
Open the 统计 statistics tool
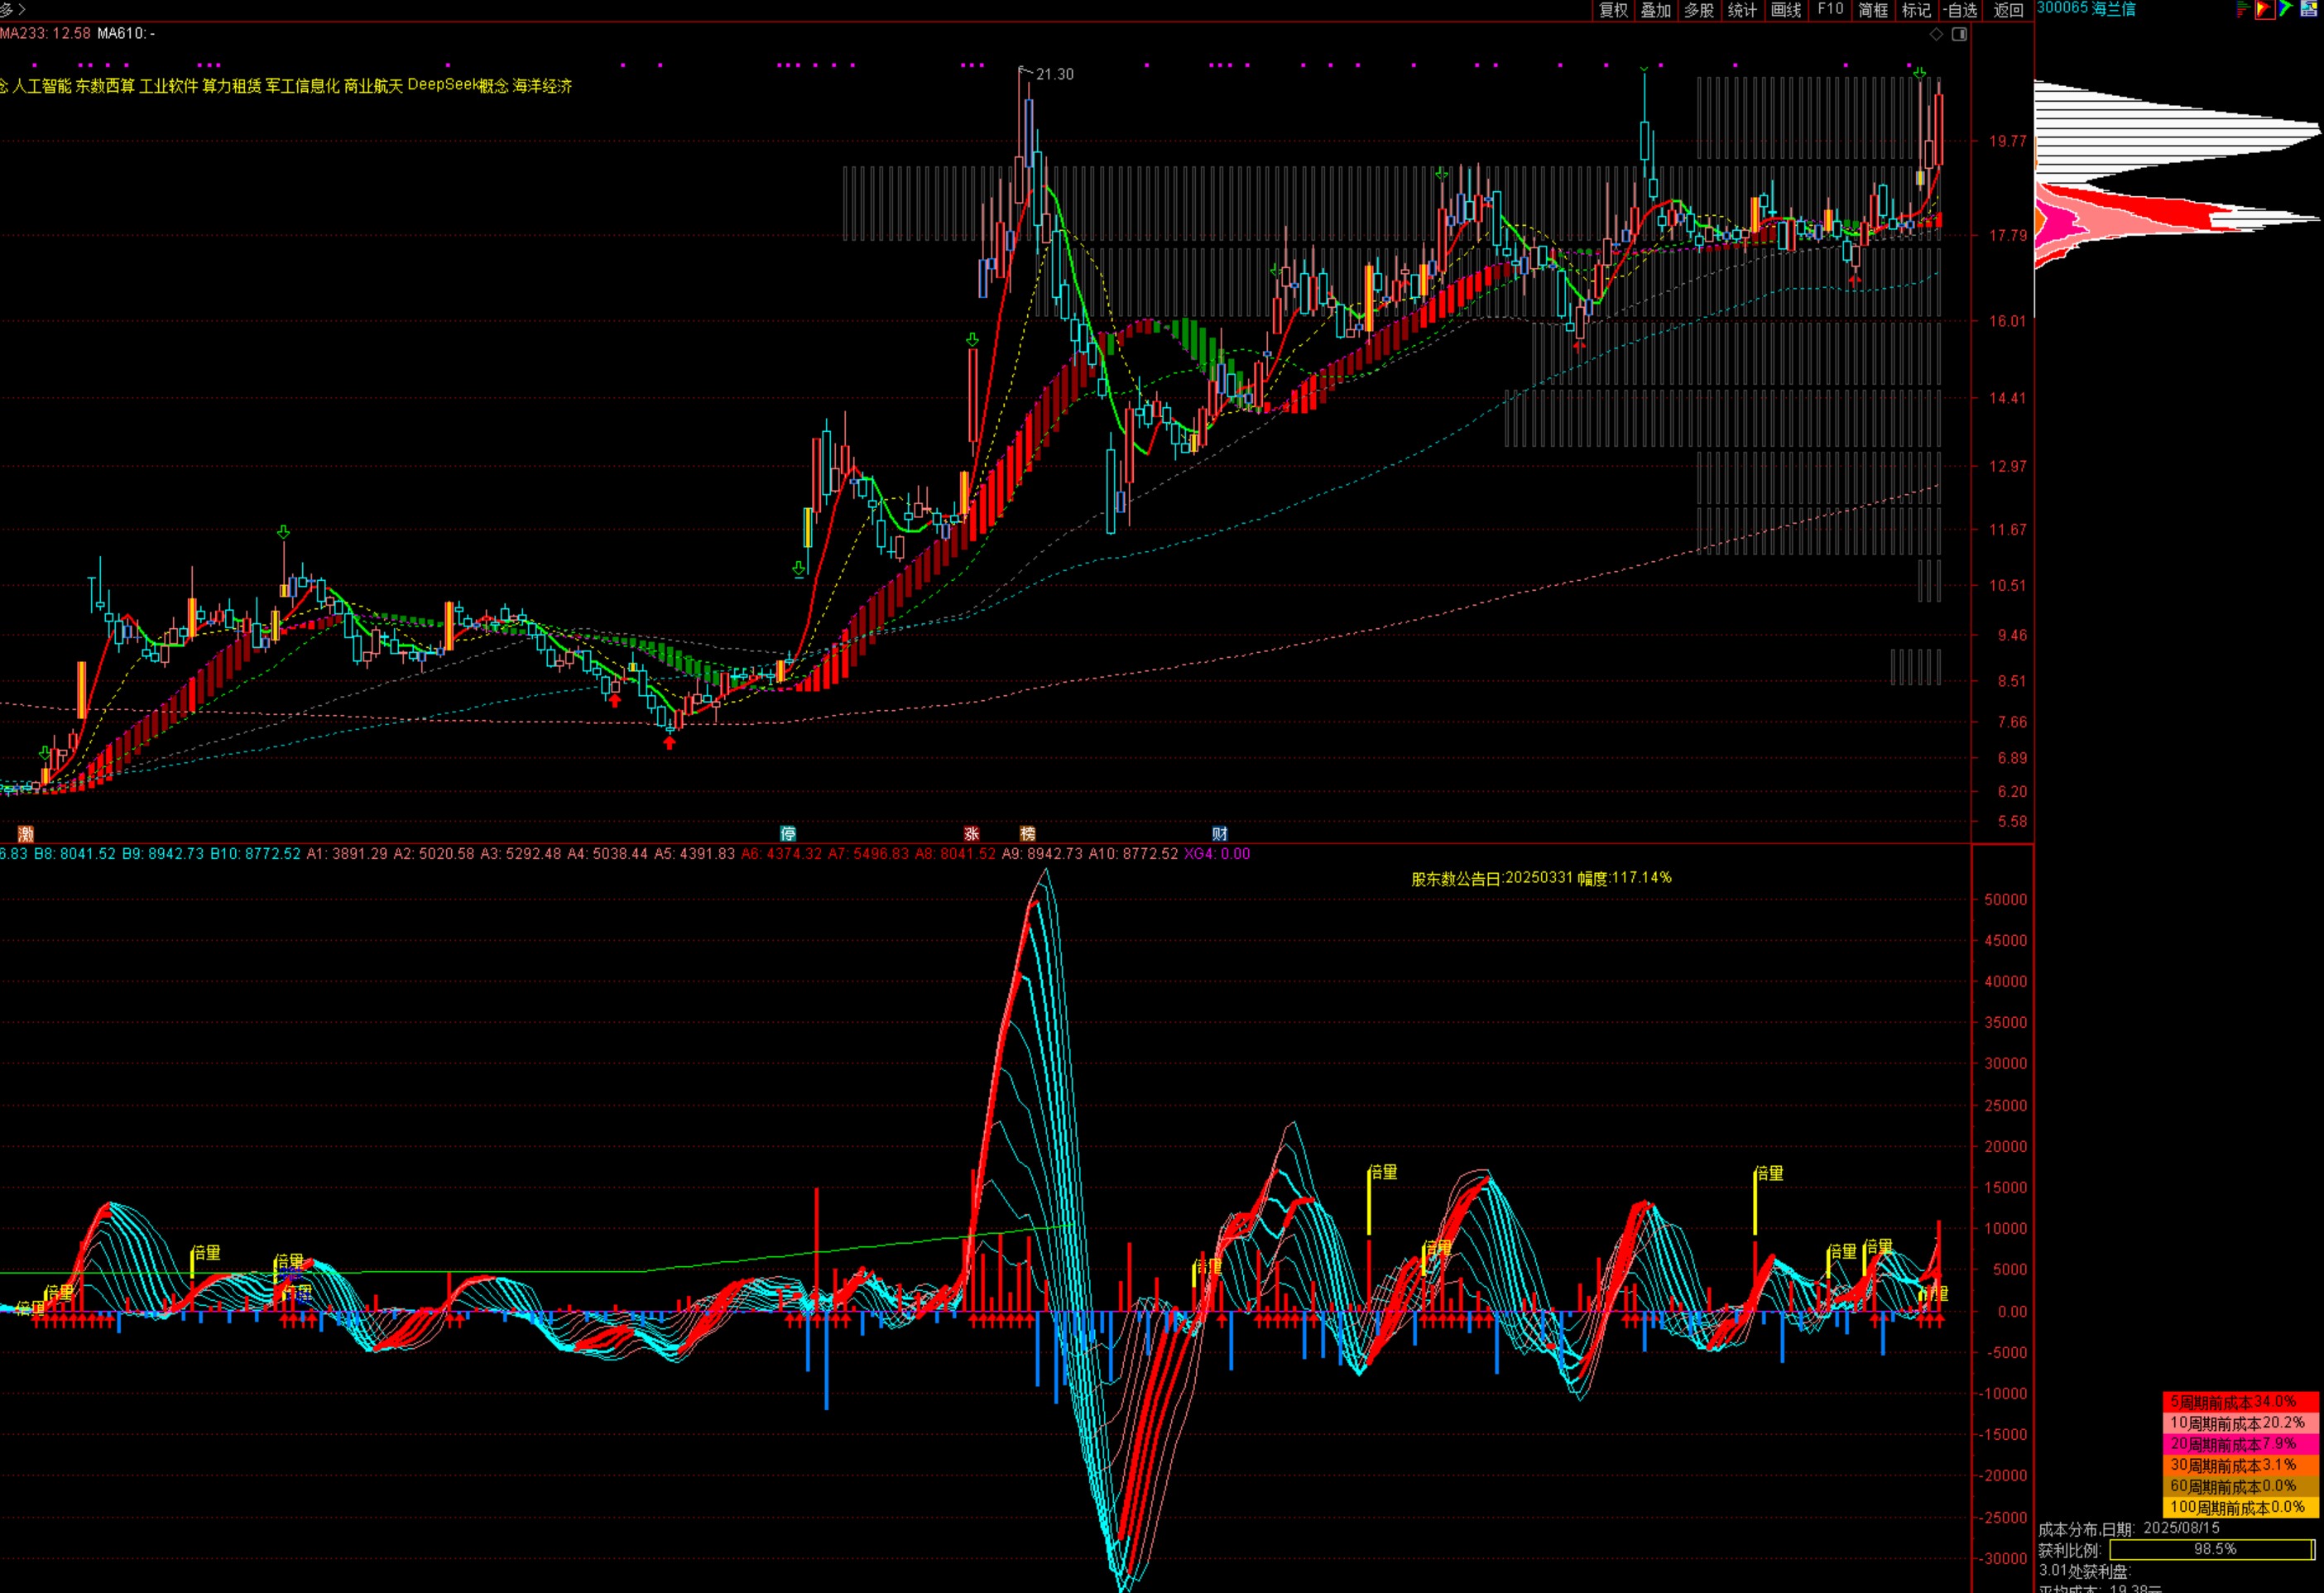click(1742, 10)
